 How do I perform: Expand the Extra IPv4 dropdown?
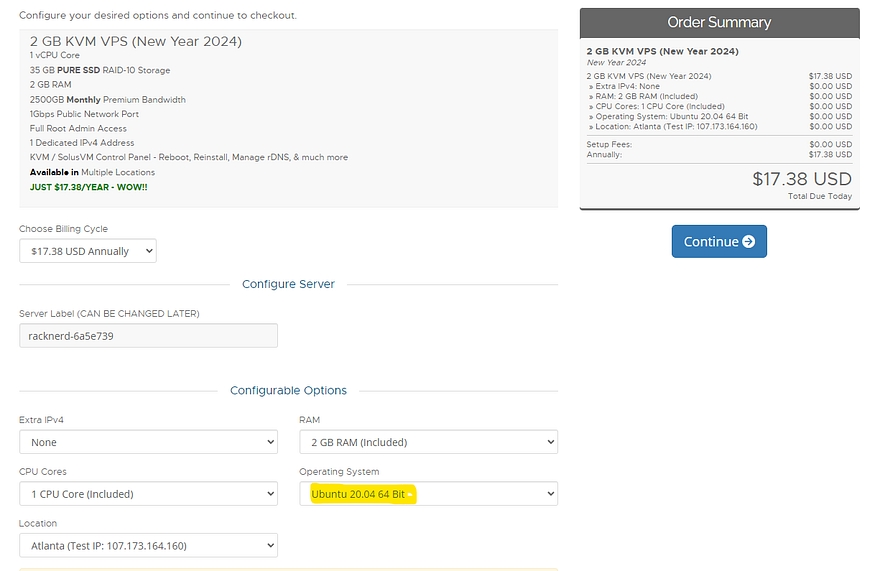[x=148, y=442]
